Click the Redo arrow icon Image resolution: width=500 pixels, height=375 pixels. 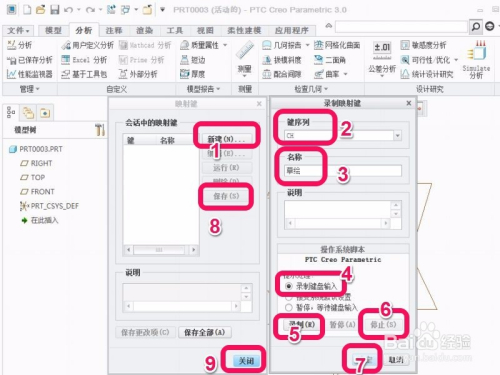click(x=90, y=10)
